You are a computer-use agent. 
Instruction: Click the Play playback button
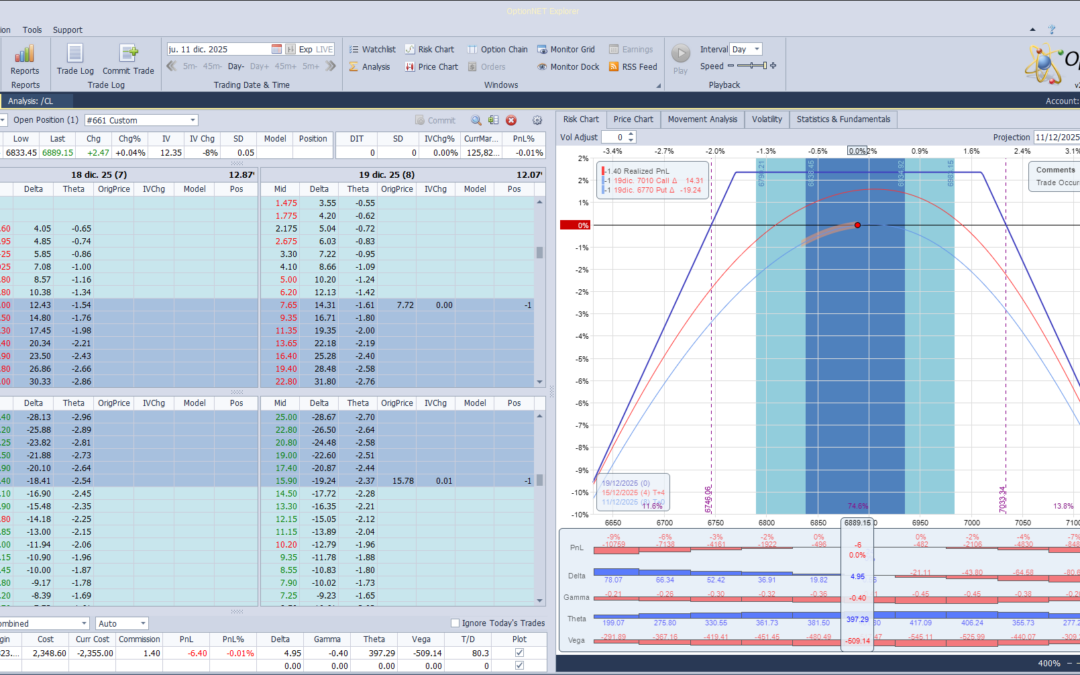pyautogui.click(x=681, y=59)
